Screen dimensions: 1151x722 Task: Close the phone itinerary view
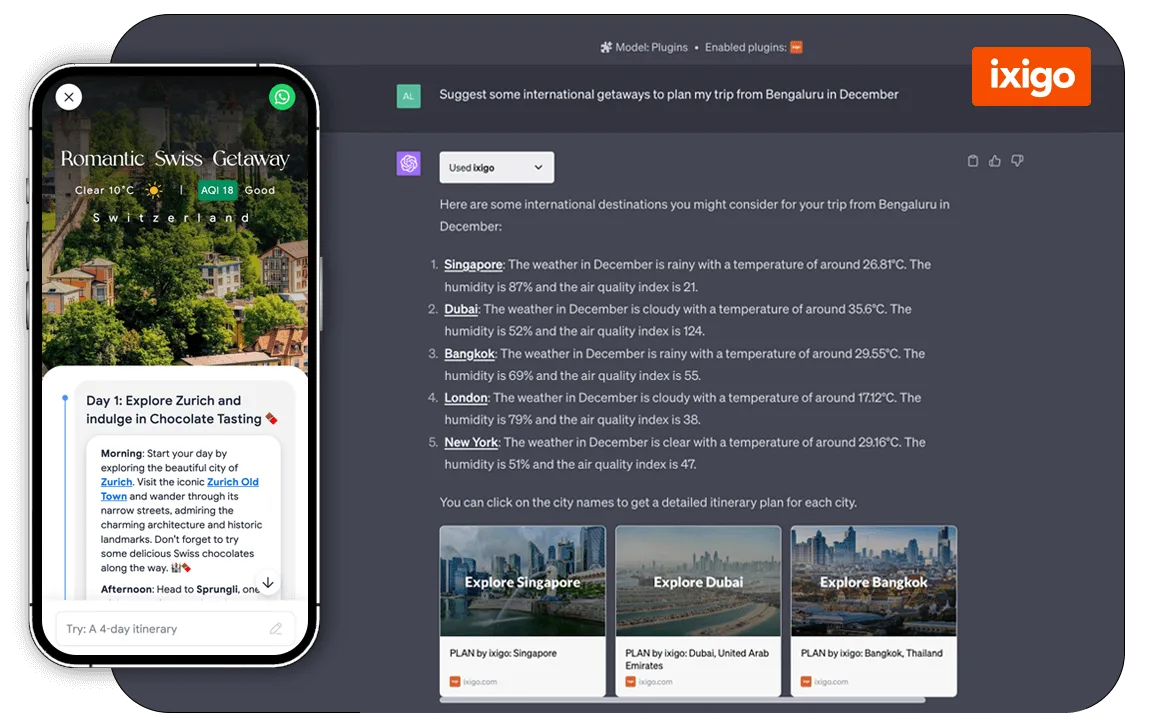[x=68, y=97]
